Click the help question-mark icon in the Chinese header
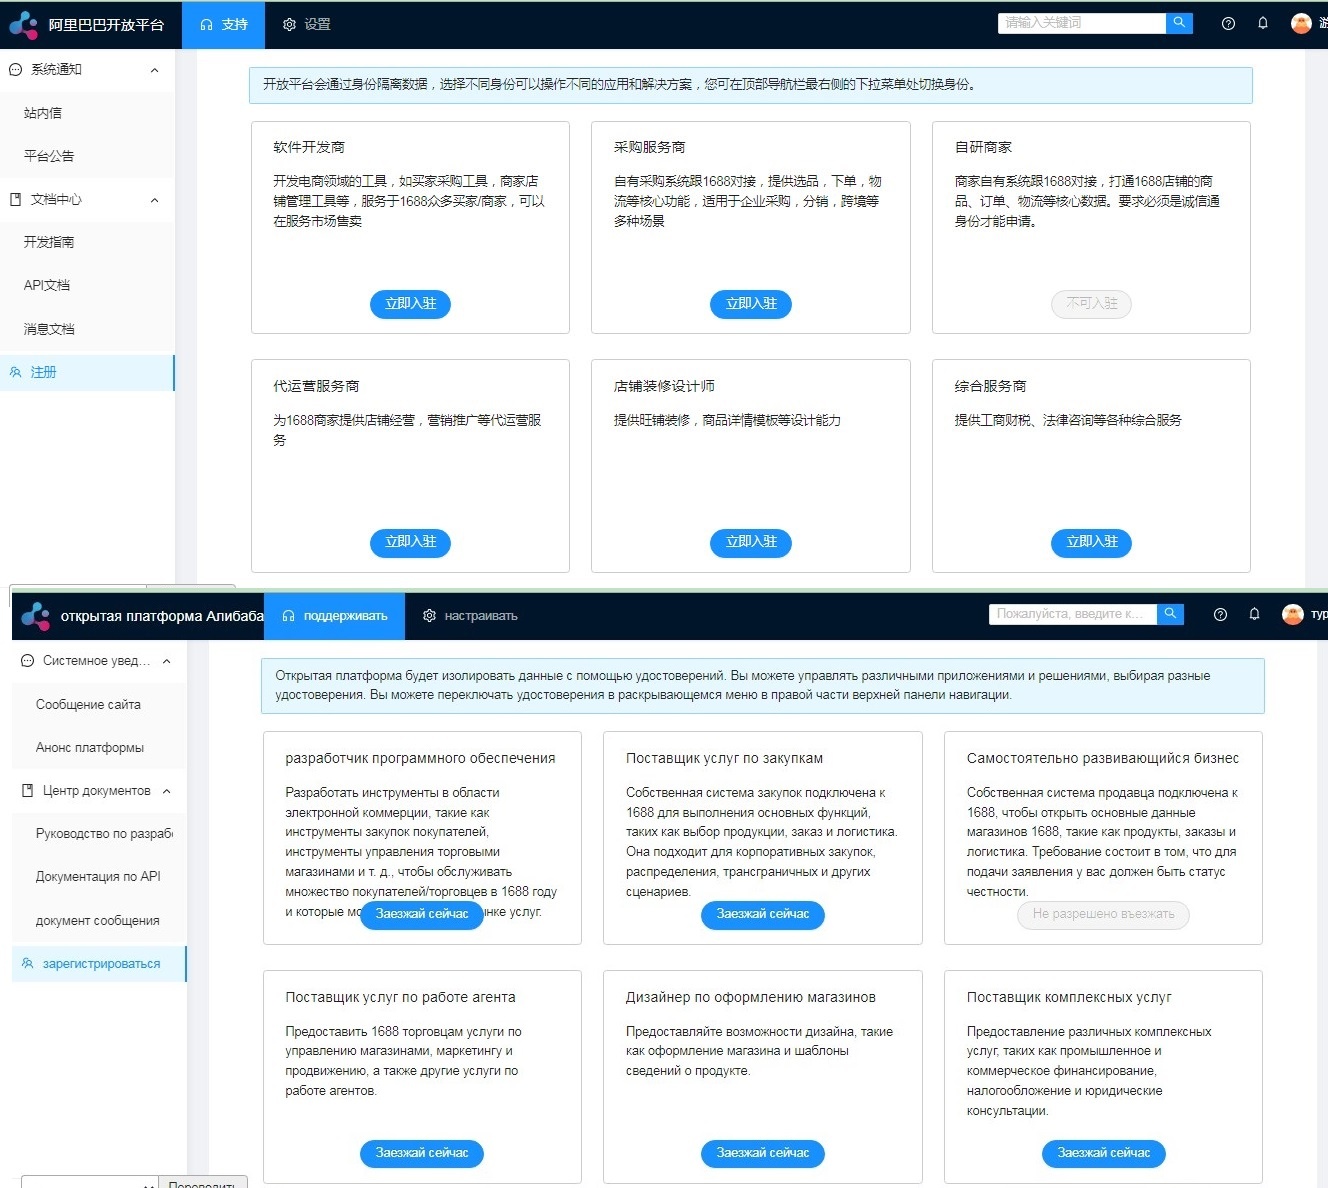Screen dimensions: 1328x1188 click(1228, 24)
